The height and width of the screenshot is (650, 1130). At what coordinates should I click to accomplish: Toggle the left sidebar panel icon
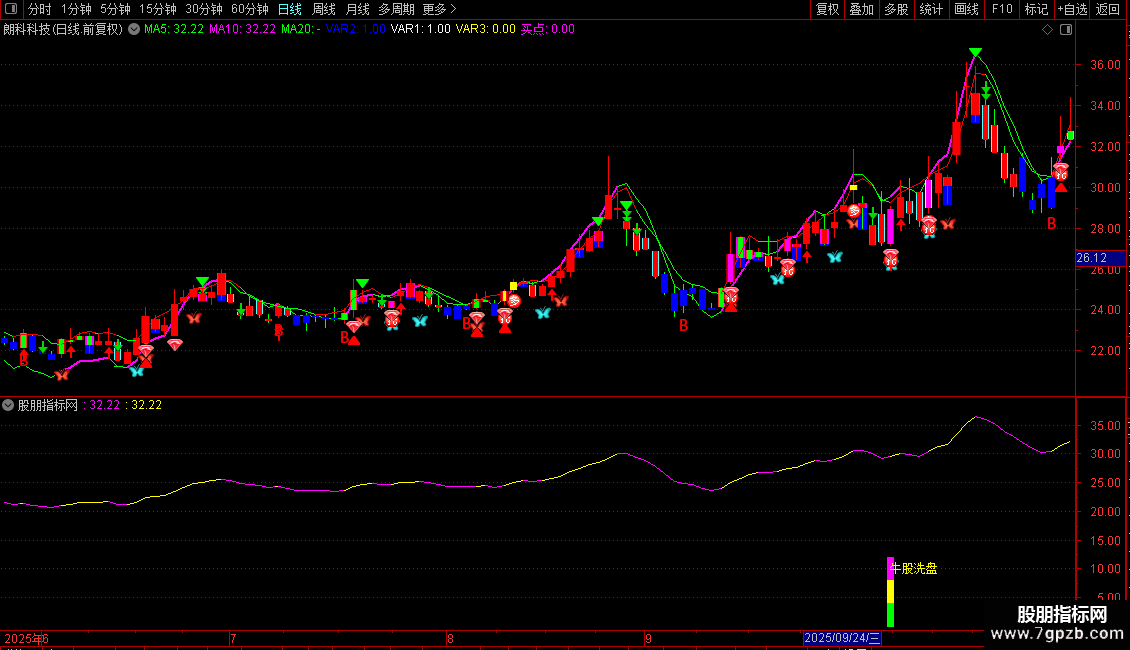(x=13, y=9)
